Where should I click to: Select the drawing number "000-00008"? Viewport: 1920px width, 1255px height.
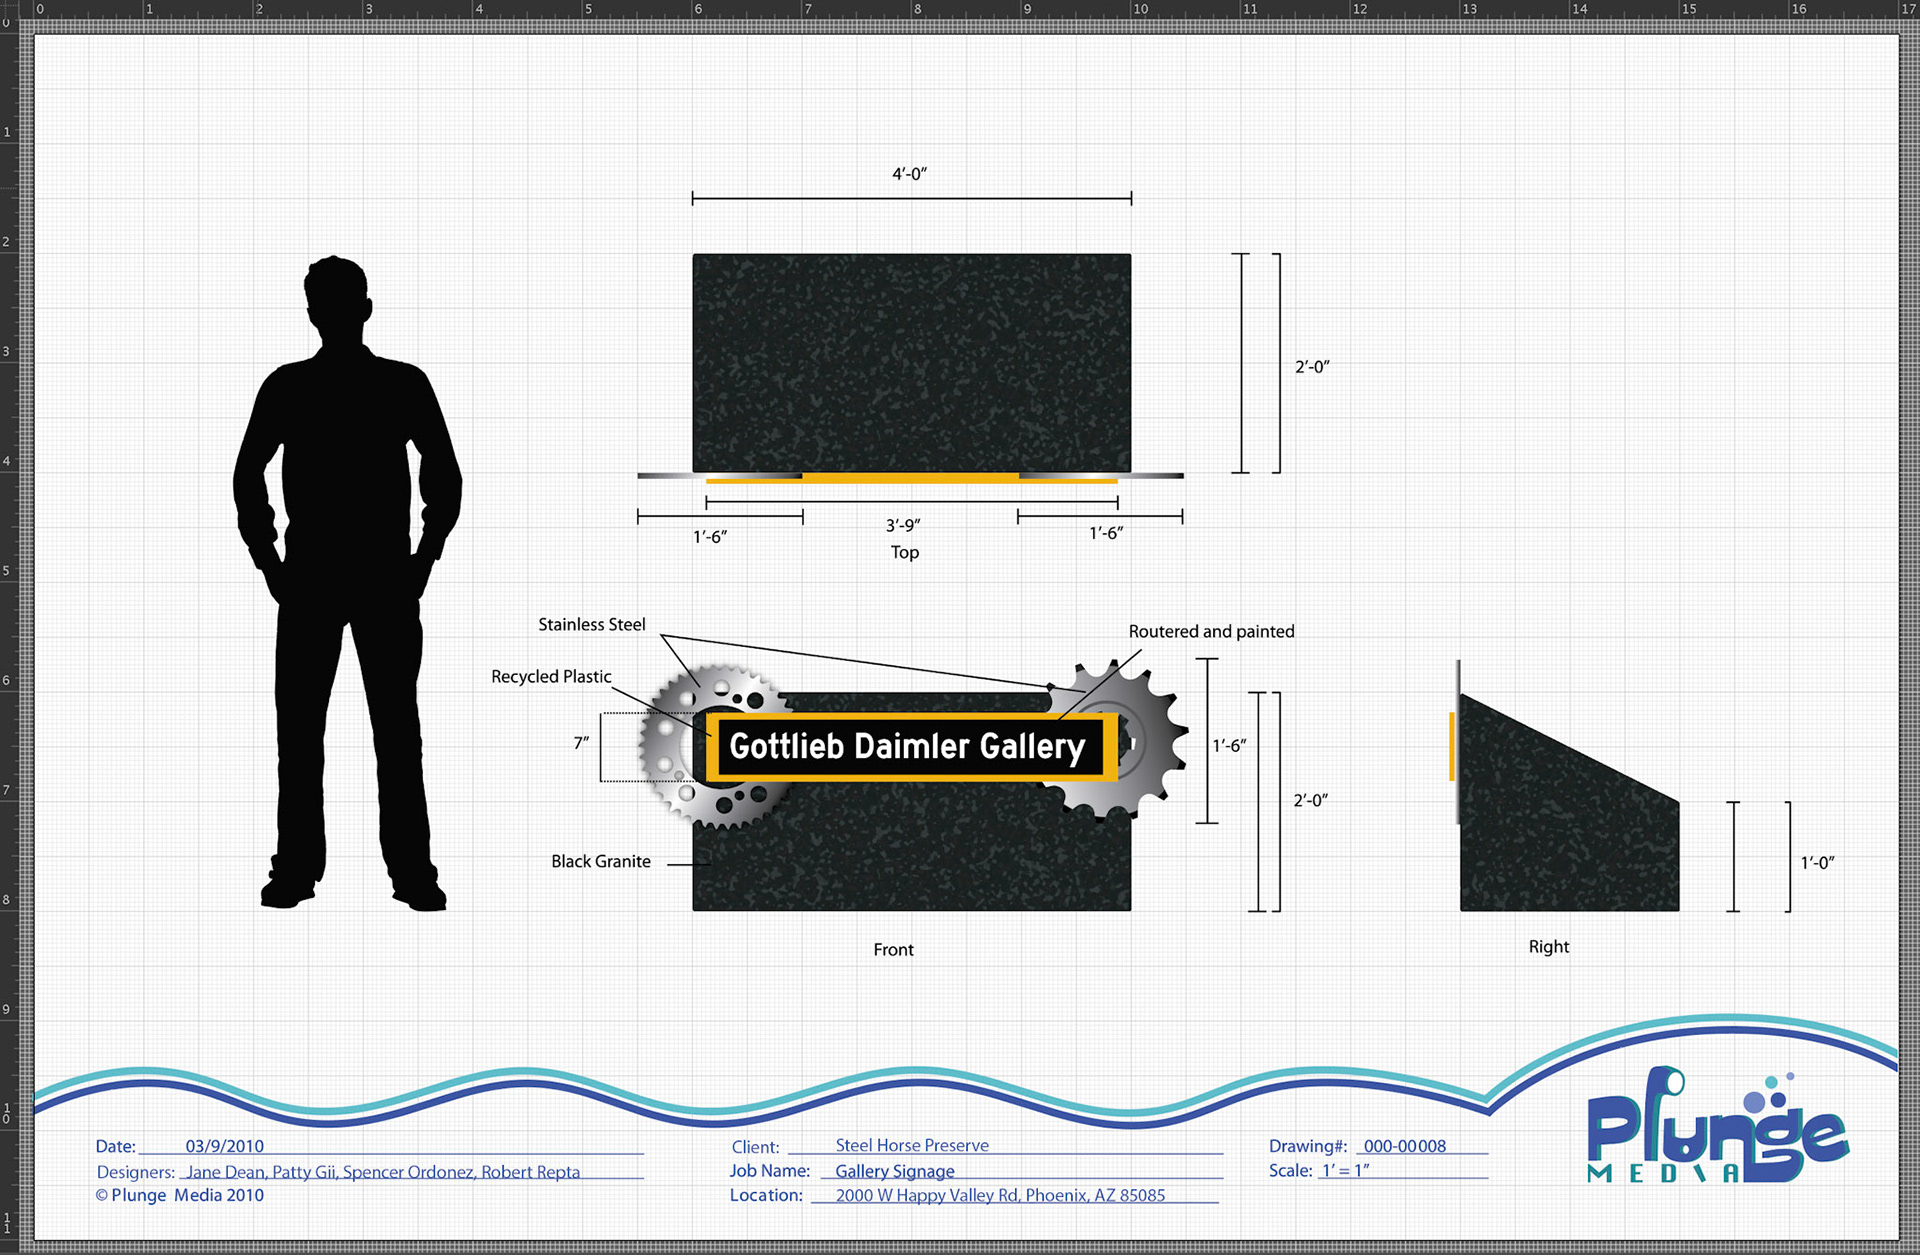click(1405, 1146)
